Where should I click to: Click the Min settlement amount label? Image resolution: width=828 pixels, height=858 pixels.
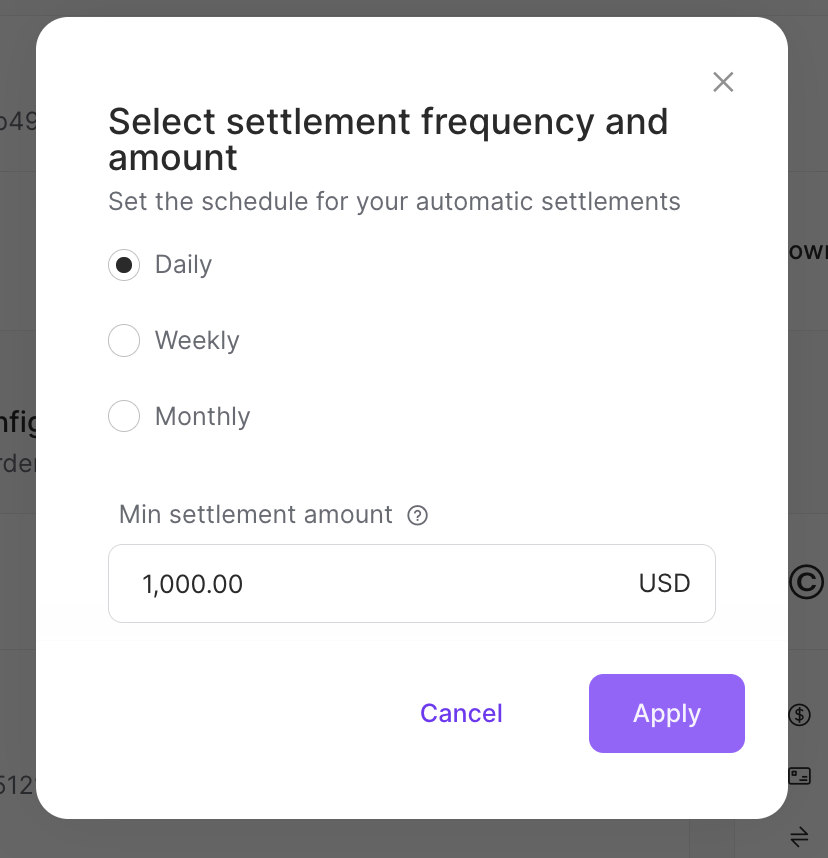(255, 514)
